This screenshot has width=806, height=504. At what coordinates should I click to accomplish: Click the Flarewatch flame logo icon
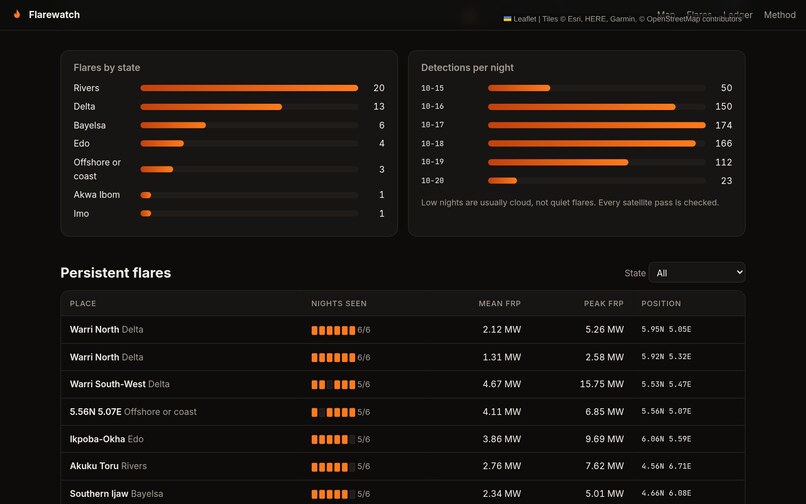(x=17, y=14)
